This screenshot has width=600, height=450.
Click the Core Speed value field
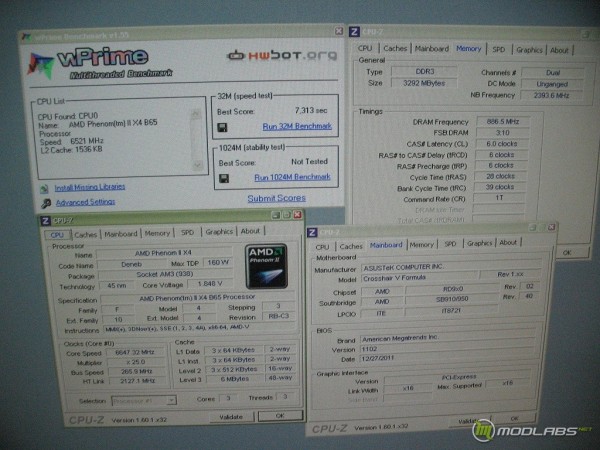(x=135, y=352)
